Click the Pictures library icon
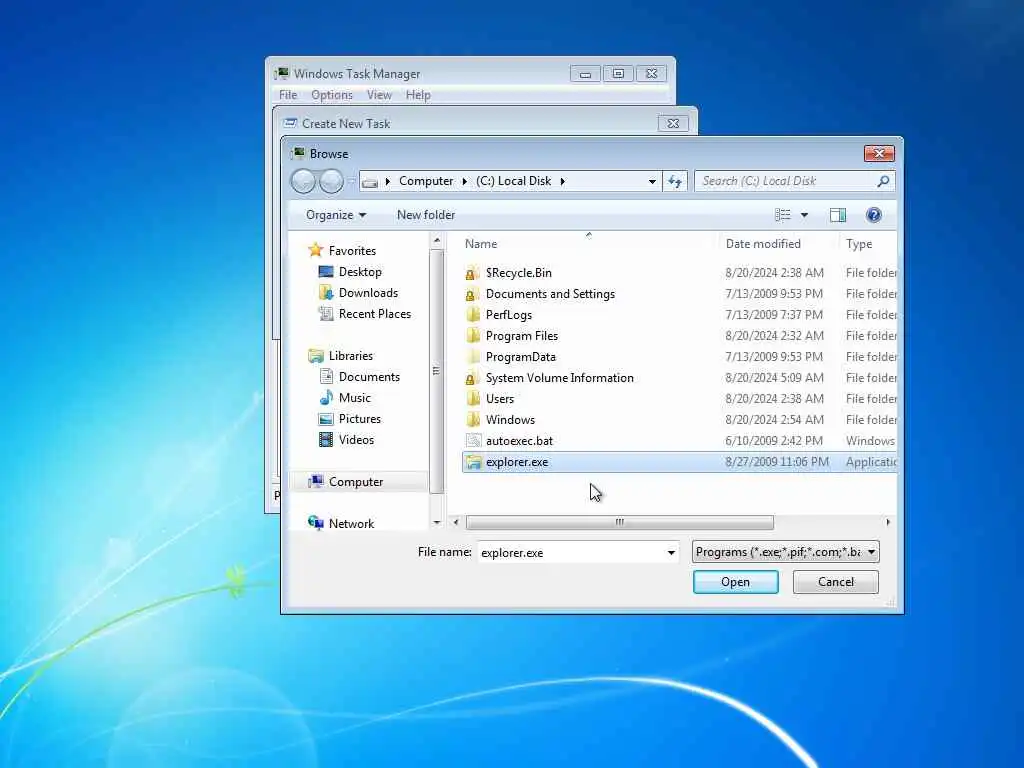Image resolution: width=1024 pixels, height=768 pixels. [x=326, y=419]
